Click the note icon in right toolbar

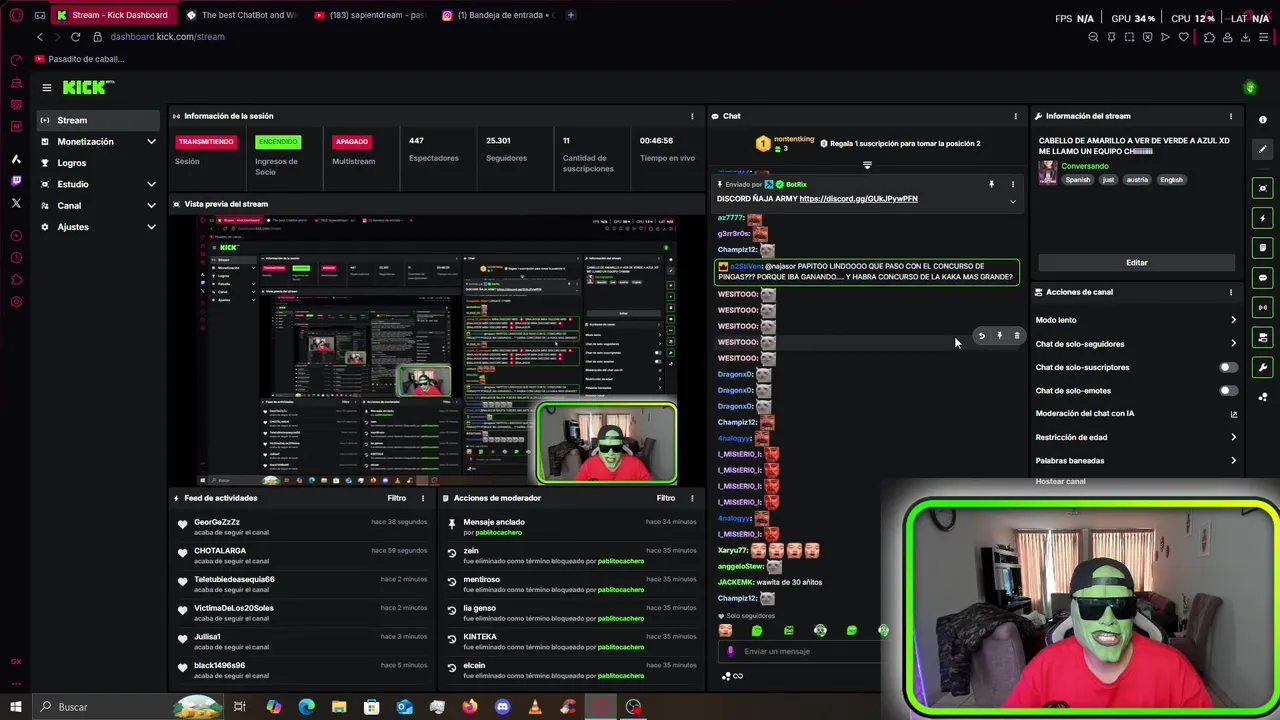(1263, 247)
